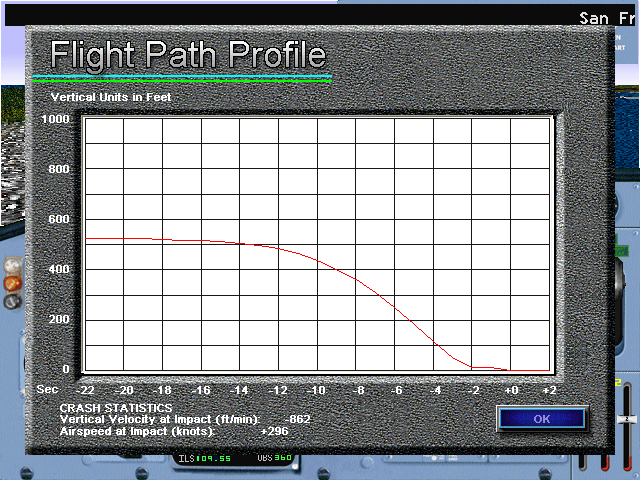Click the 200 feet axis label

(59, 319)
